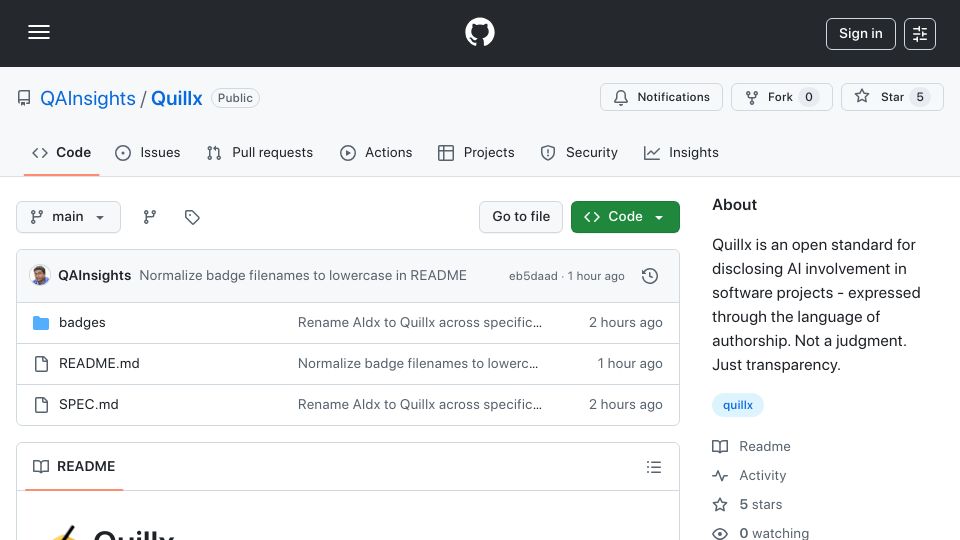Expand the main branch dropdown

[68, 217]
